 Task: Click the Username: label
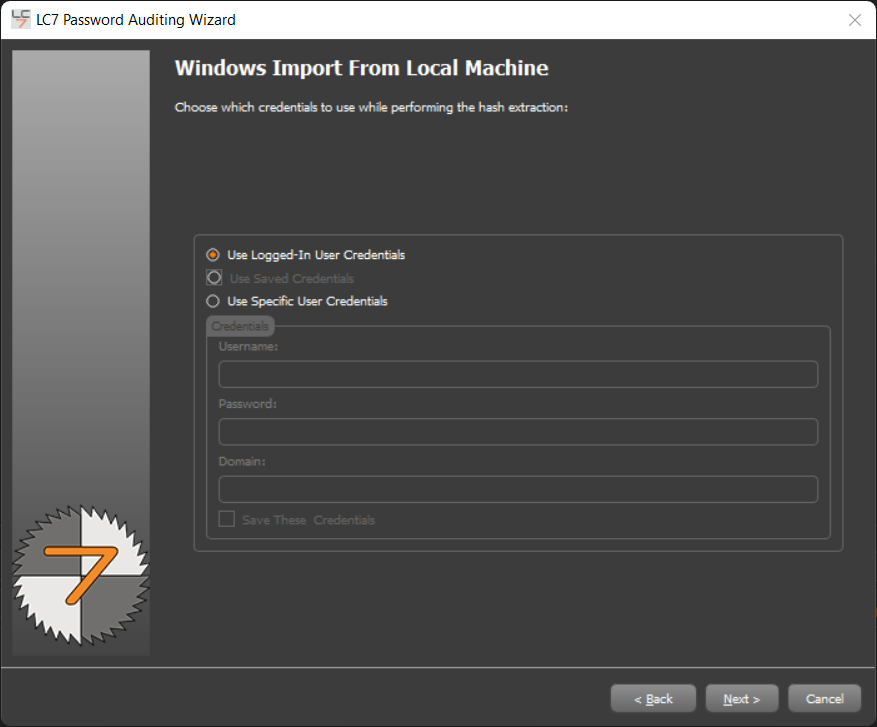coord(248,346)
